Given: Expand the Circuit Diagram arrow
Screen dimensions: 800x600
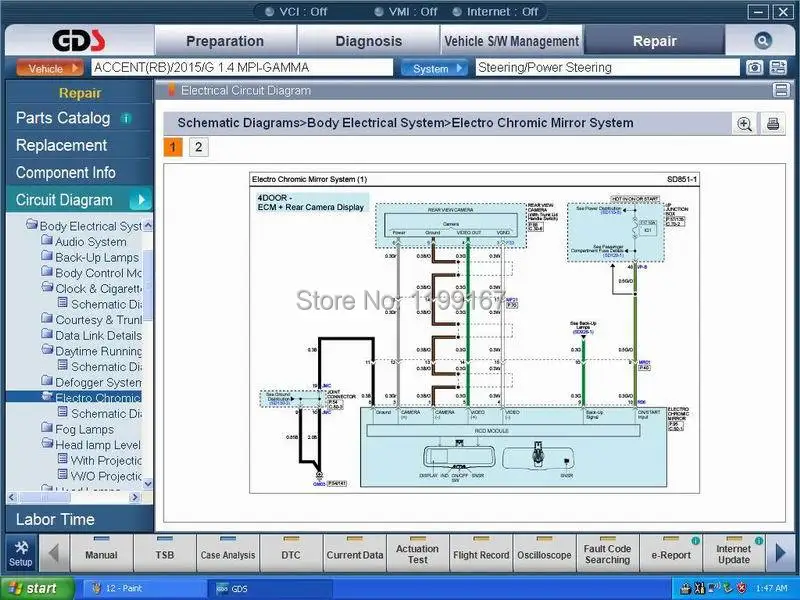Looking at the screenshot, I should 141,200.
